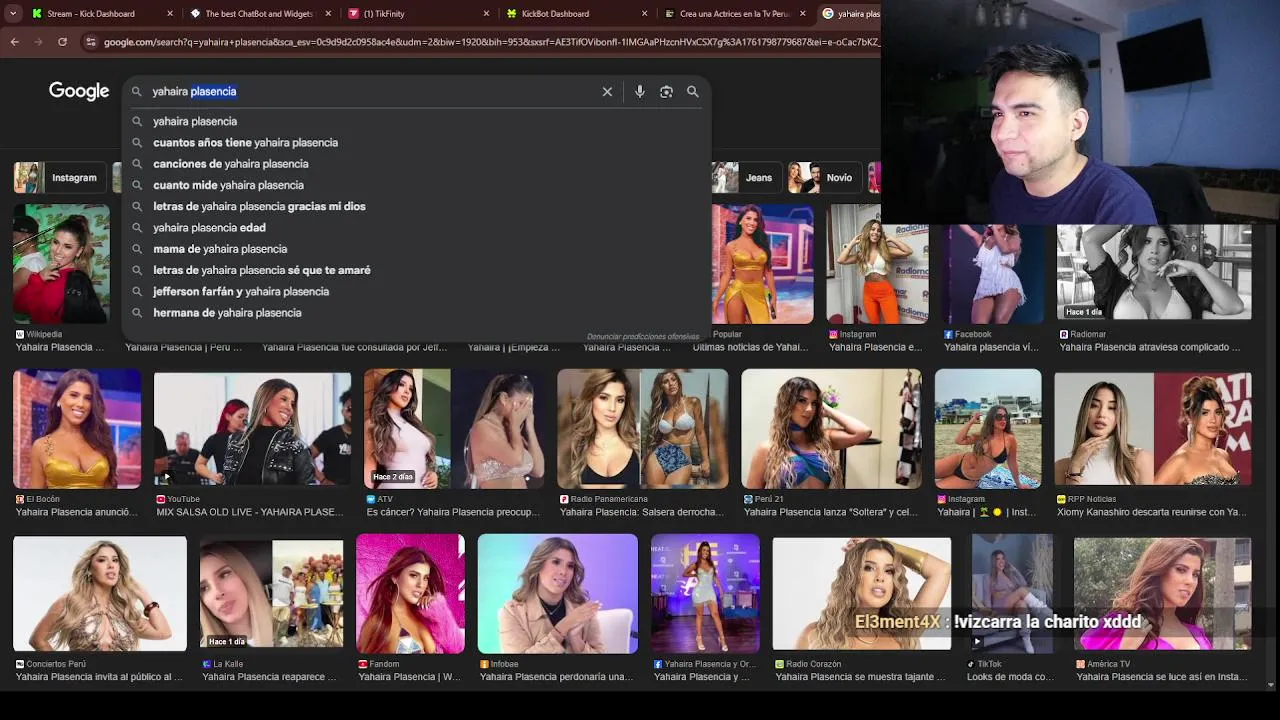1280x720 pixels.
Task: Select suggestion 'yahaira plasencia edad'
Action: tap(416, 228)
